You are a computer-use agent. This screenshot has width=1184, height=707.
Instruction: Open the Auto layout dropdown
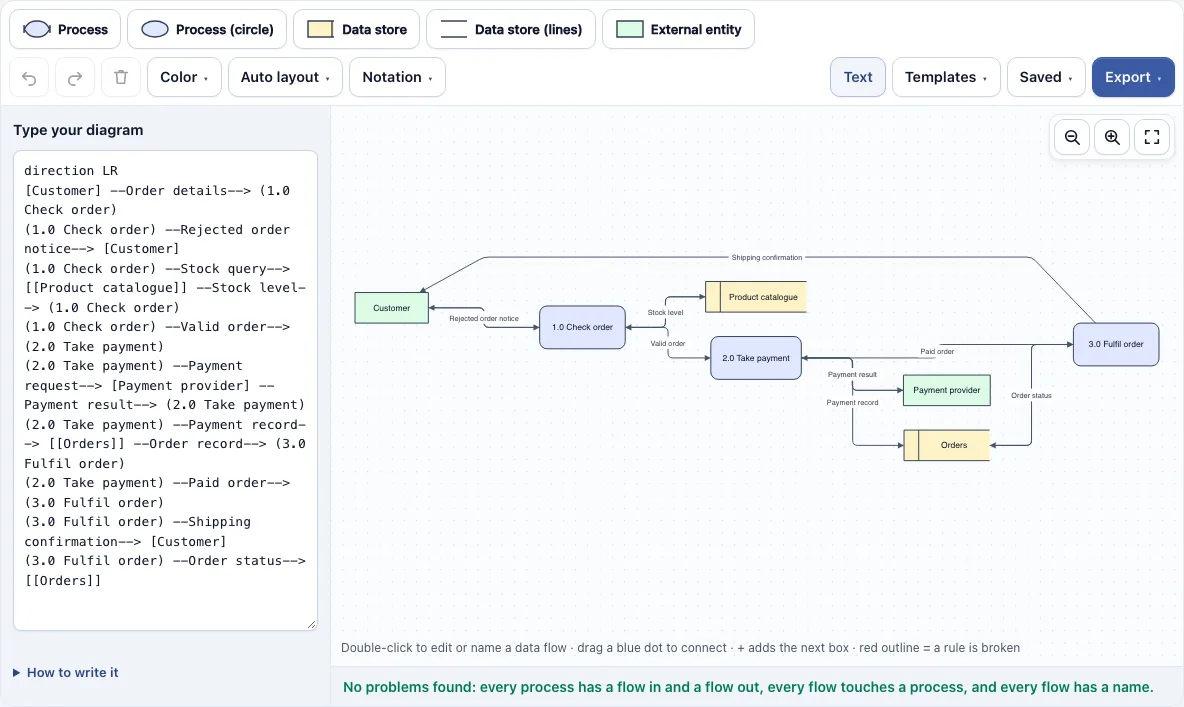pos(285,77)
